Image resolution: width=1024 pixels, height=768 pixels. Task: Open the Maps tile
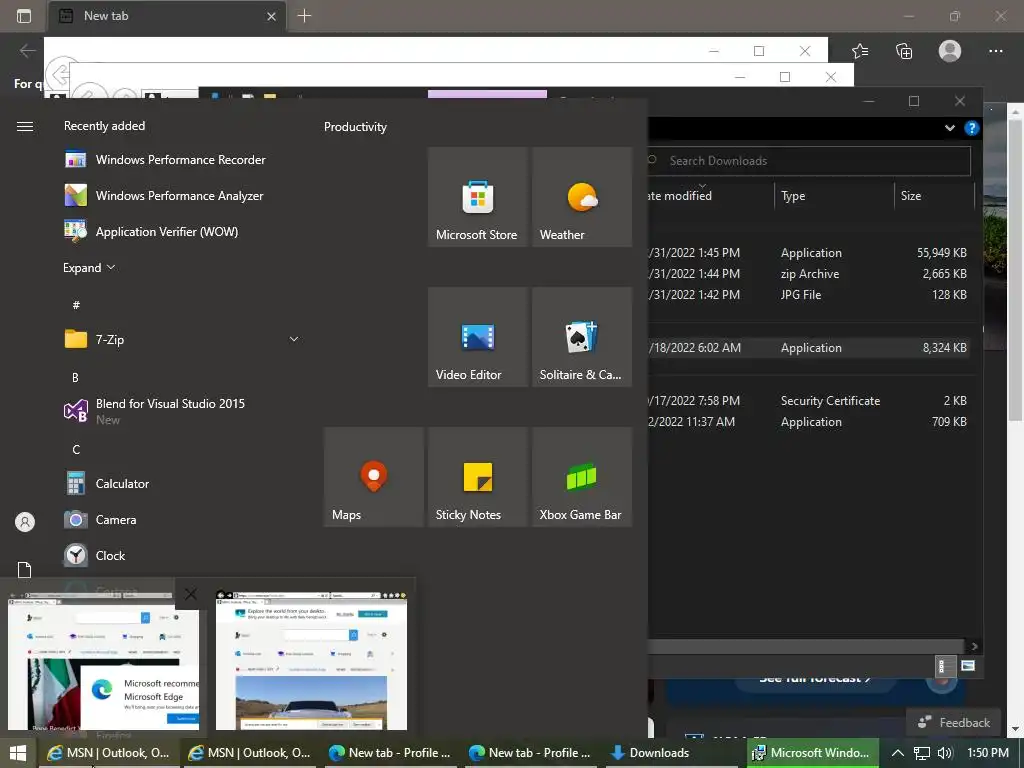point(374,477)
